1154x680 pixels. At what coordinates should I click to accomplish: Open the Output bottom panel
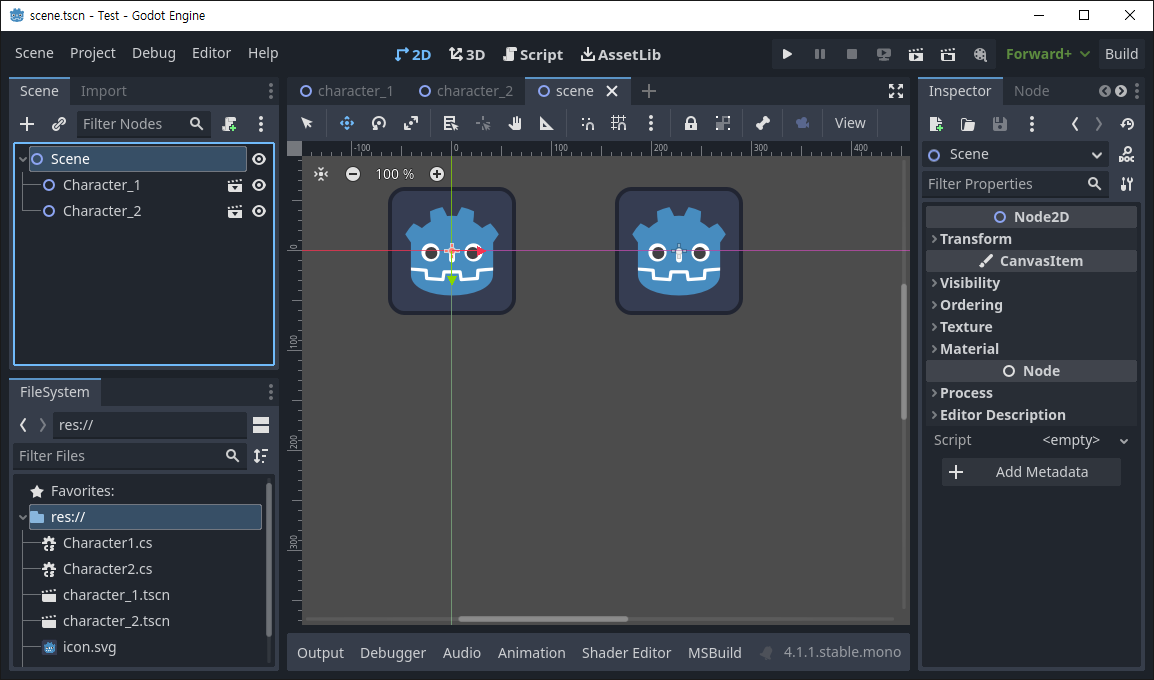point(320,653)
